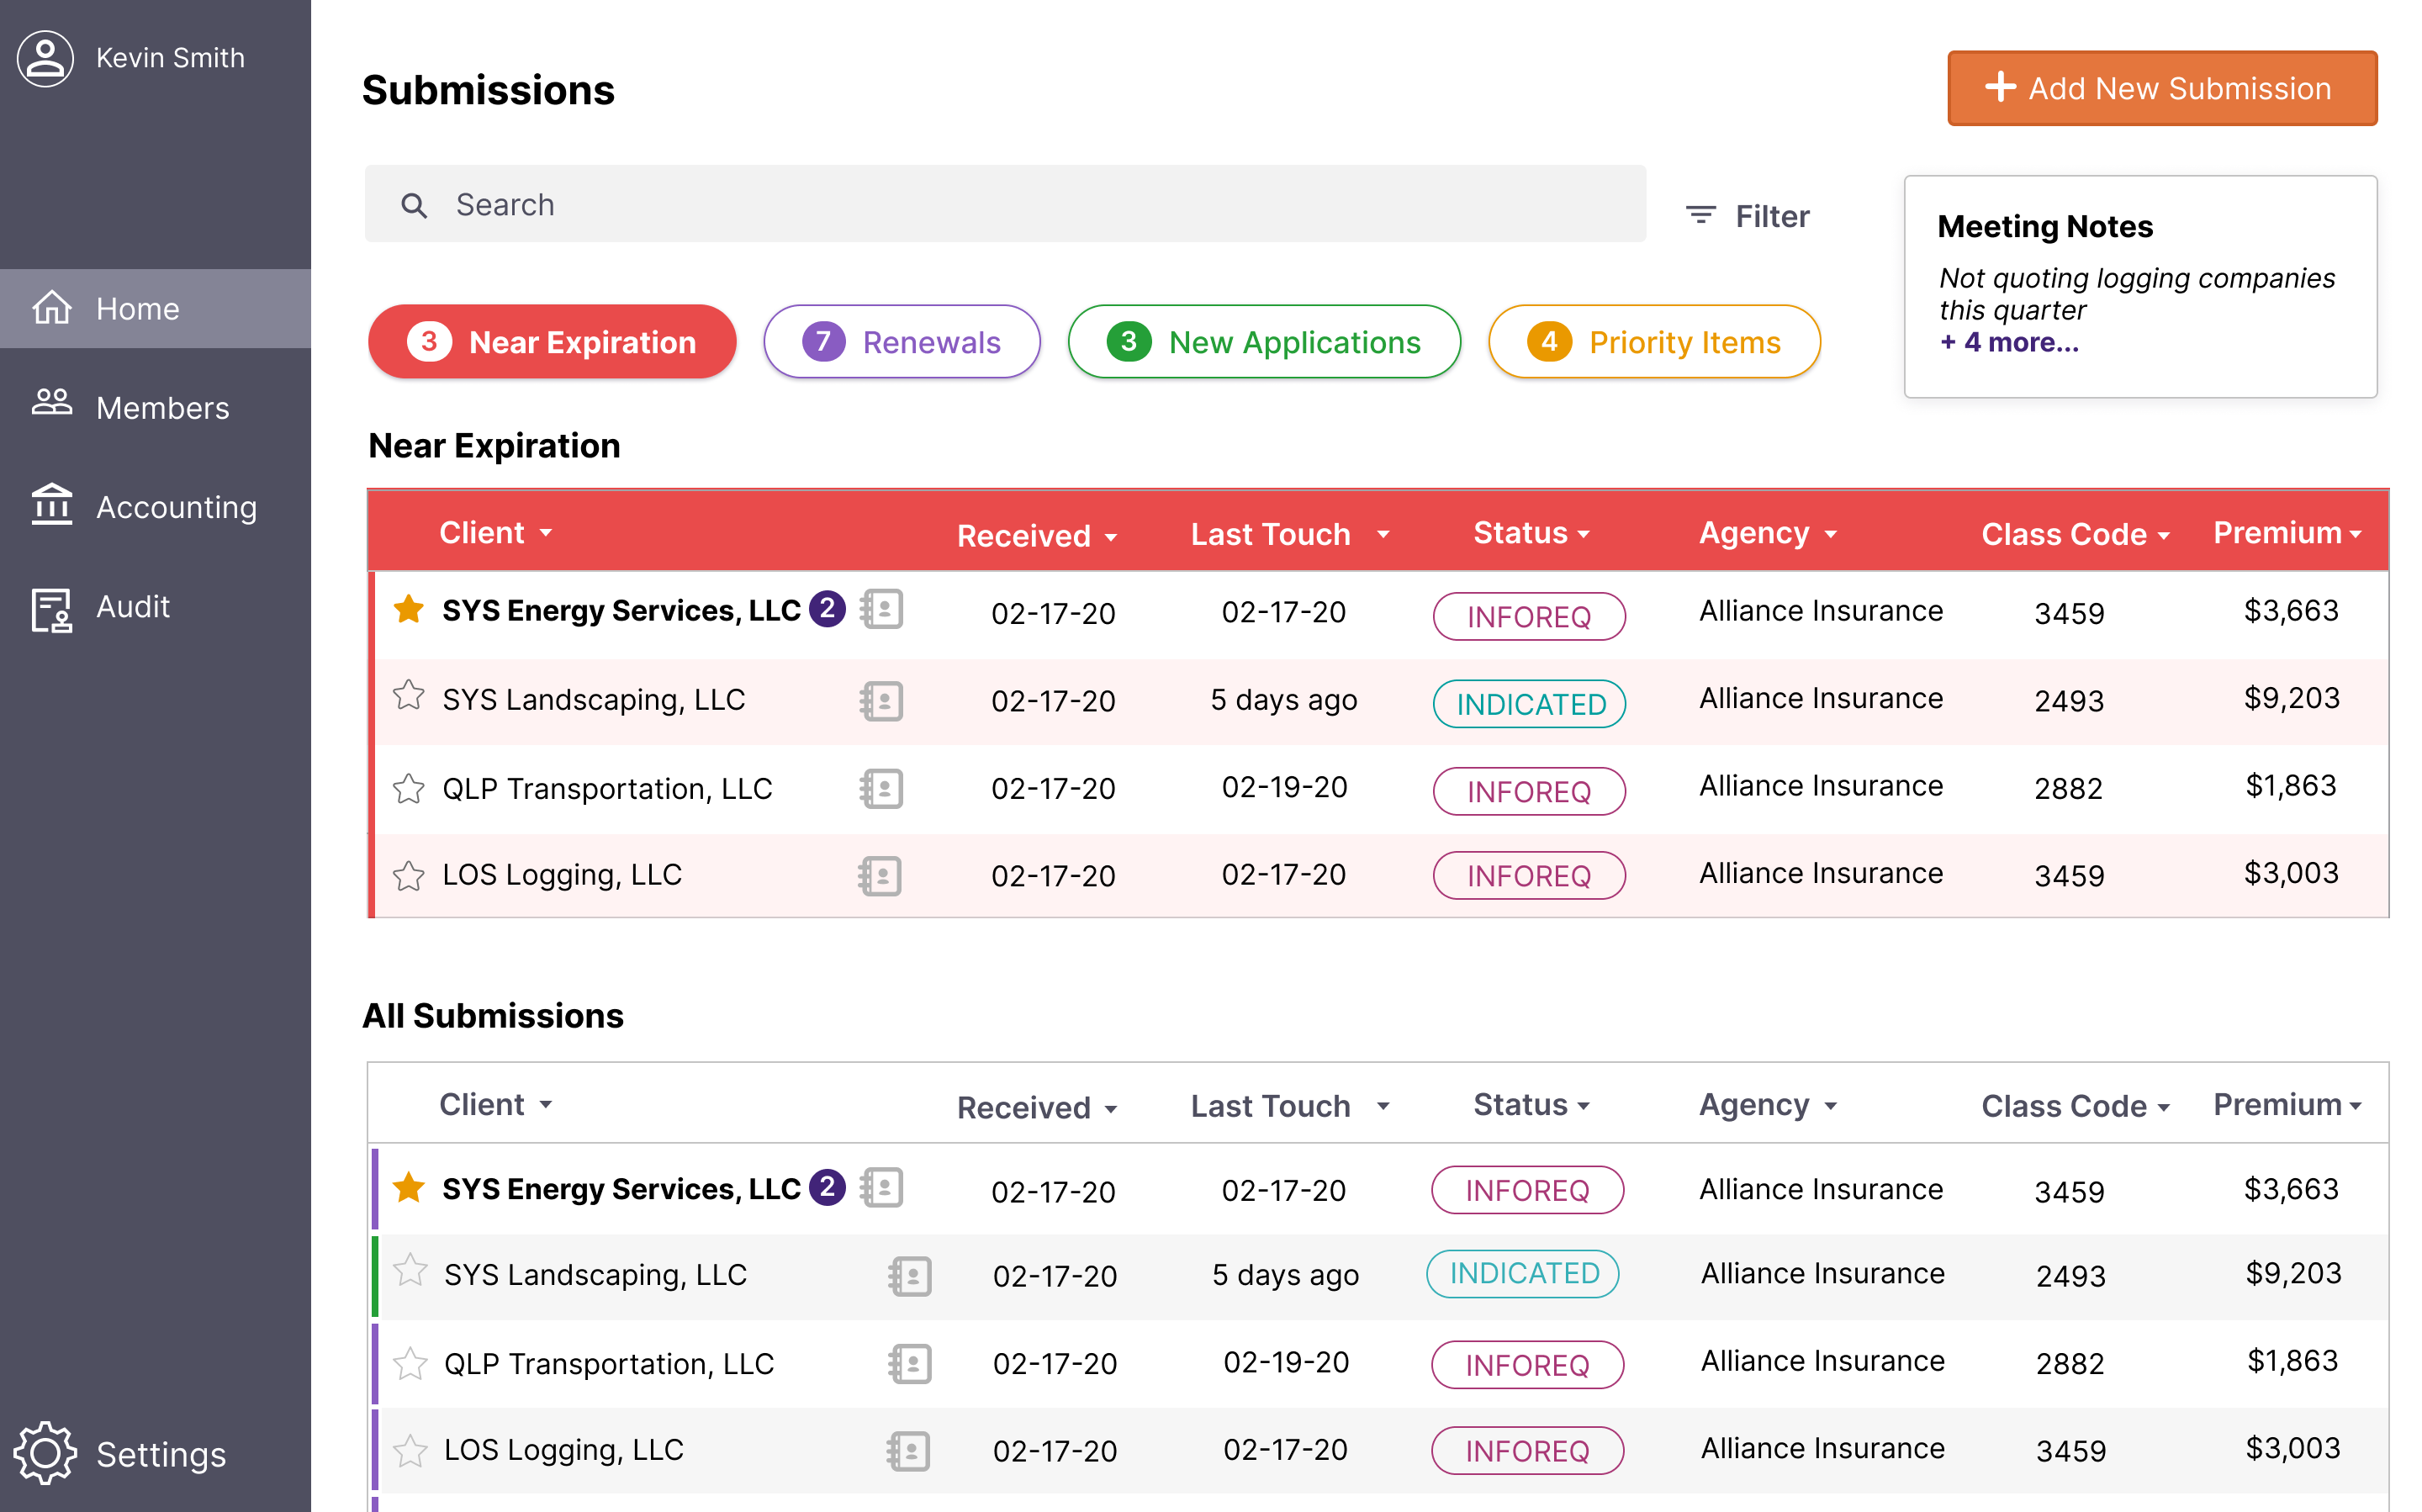Open Accounting bank icon in sidebar
2422x1512 pixels.
pos(52,504)
